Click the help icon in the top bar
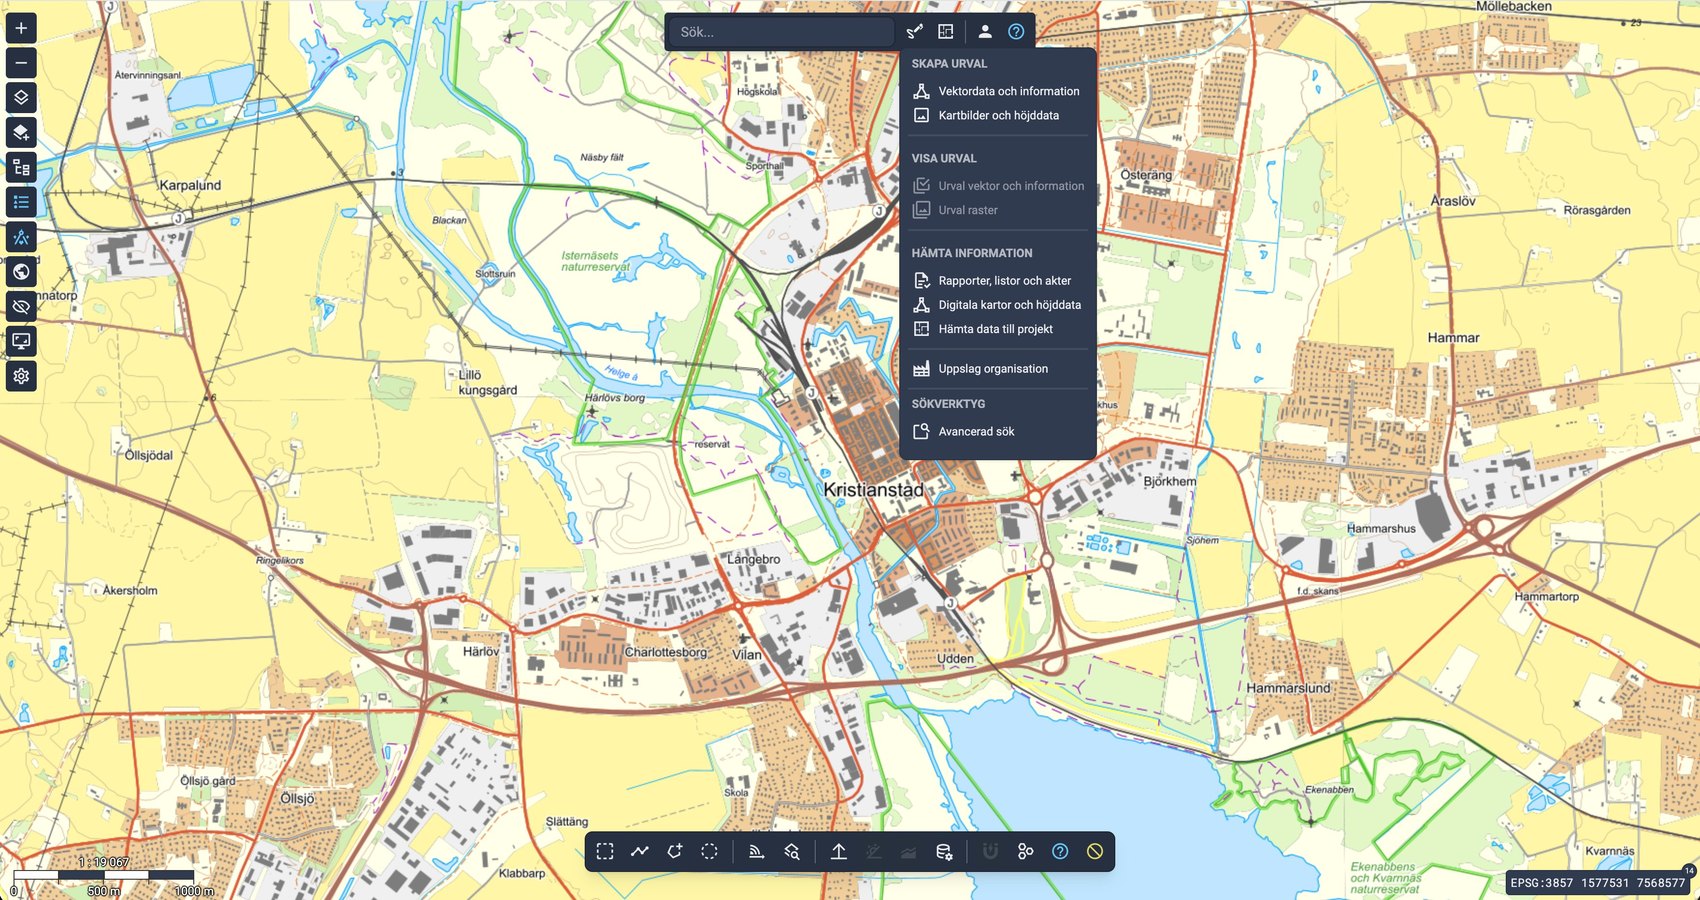 [x=1016, y=32]
